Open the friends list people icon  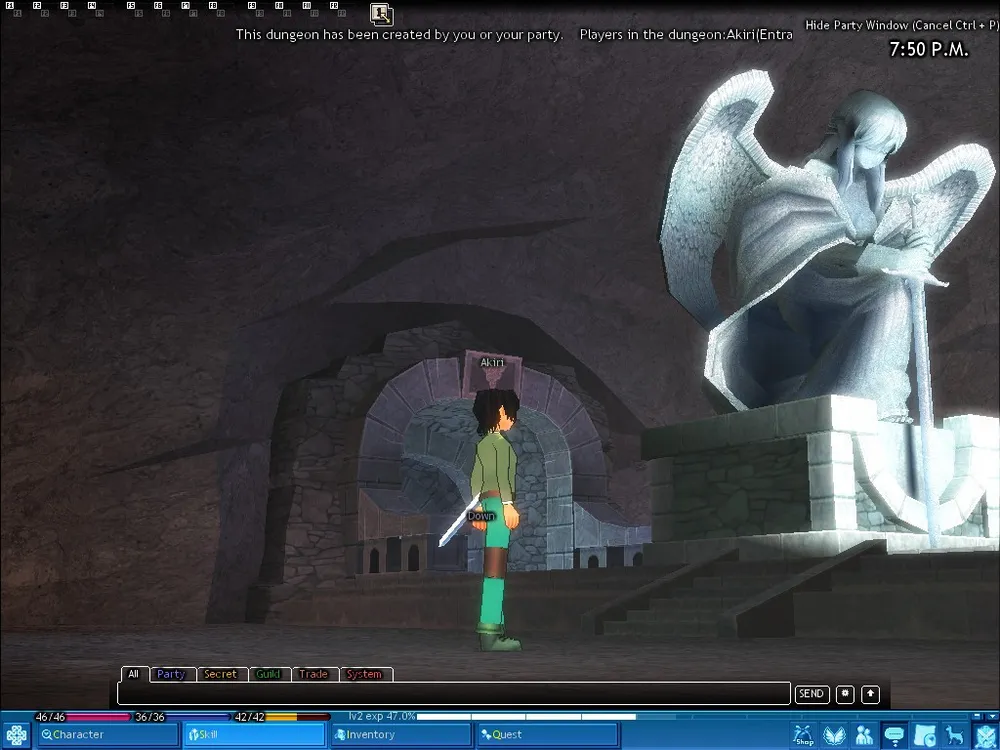[x=864, y=735]
